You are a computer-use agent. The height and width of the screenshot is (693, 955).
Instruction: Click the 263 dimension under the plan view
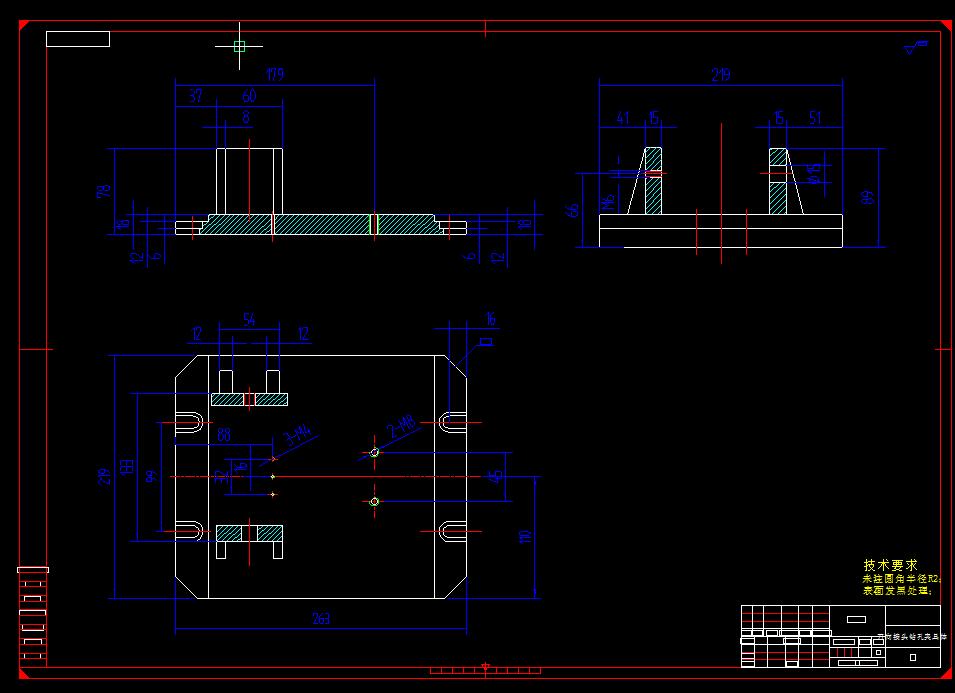point(320,618)
